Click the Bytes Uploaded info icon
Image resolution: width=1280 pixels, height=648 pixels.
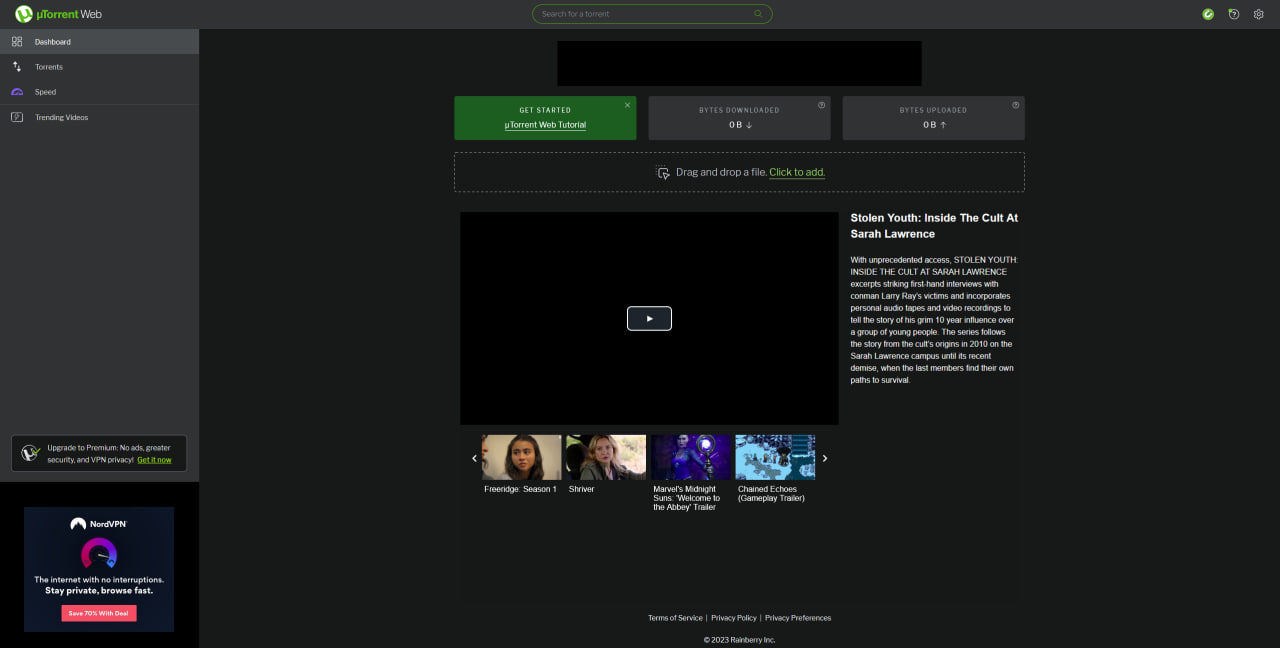coord(1016,105)
